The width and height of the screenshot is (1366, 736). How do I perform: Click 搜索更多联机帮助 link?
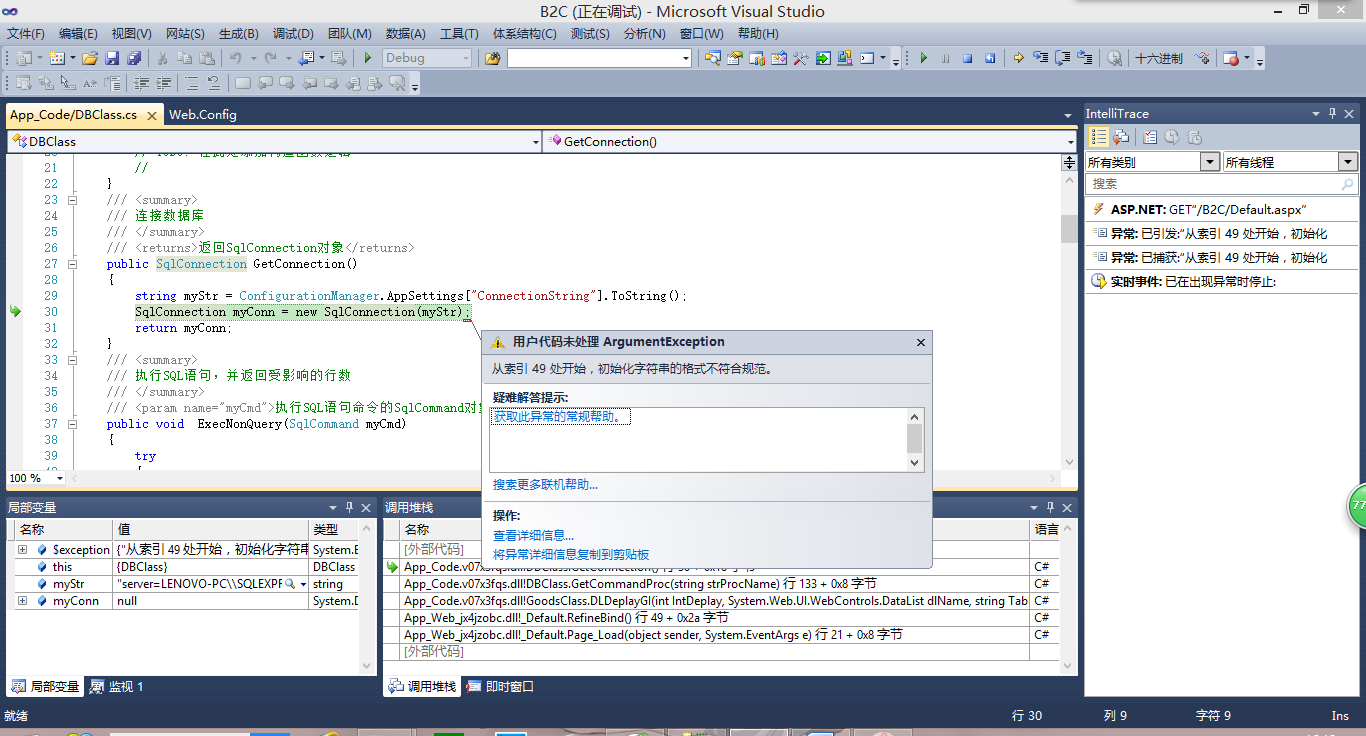click(x=545, y=485)
